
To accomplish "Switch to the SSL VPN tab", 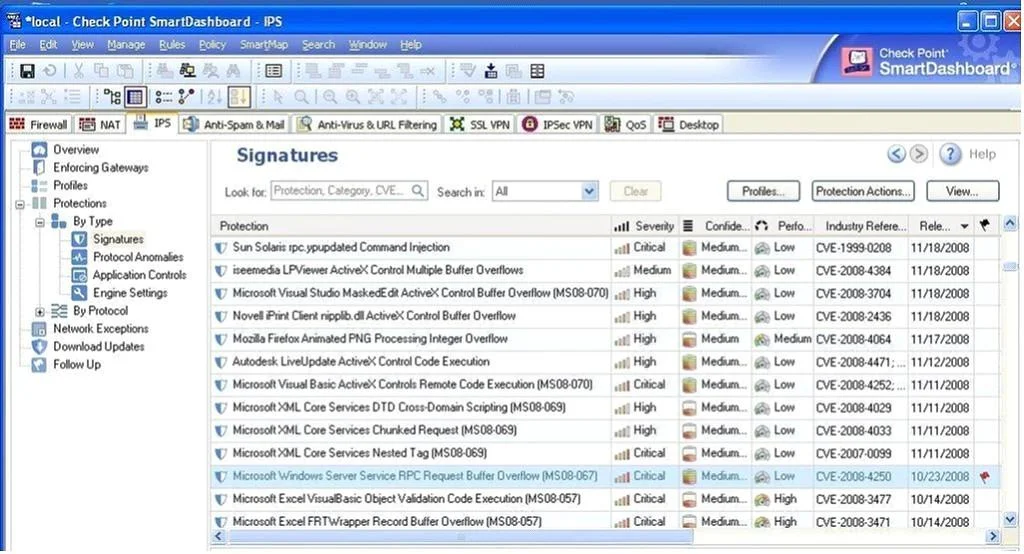I will (x=480, y=124).
